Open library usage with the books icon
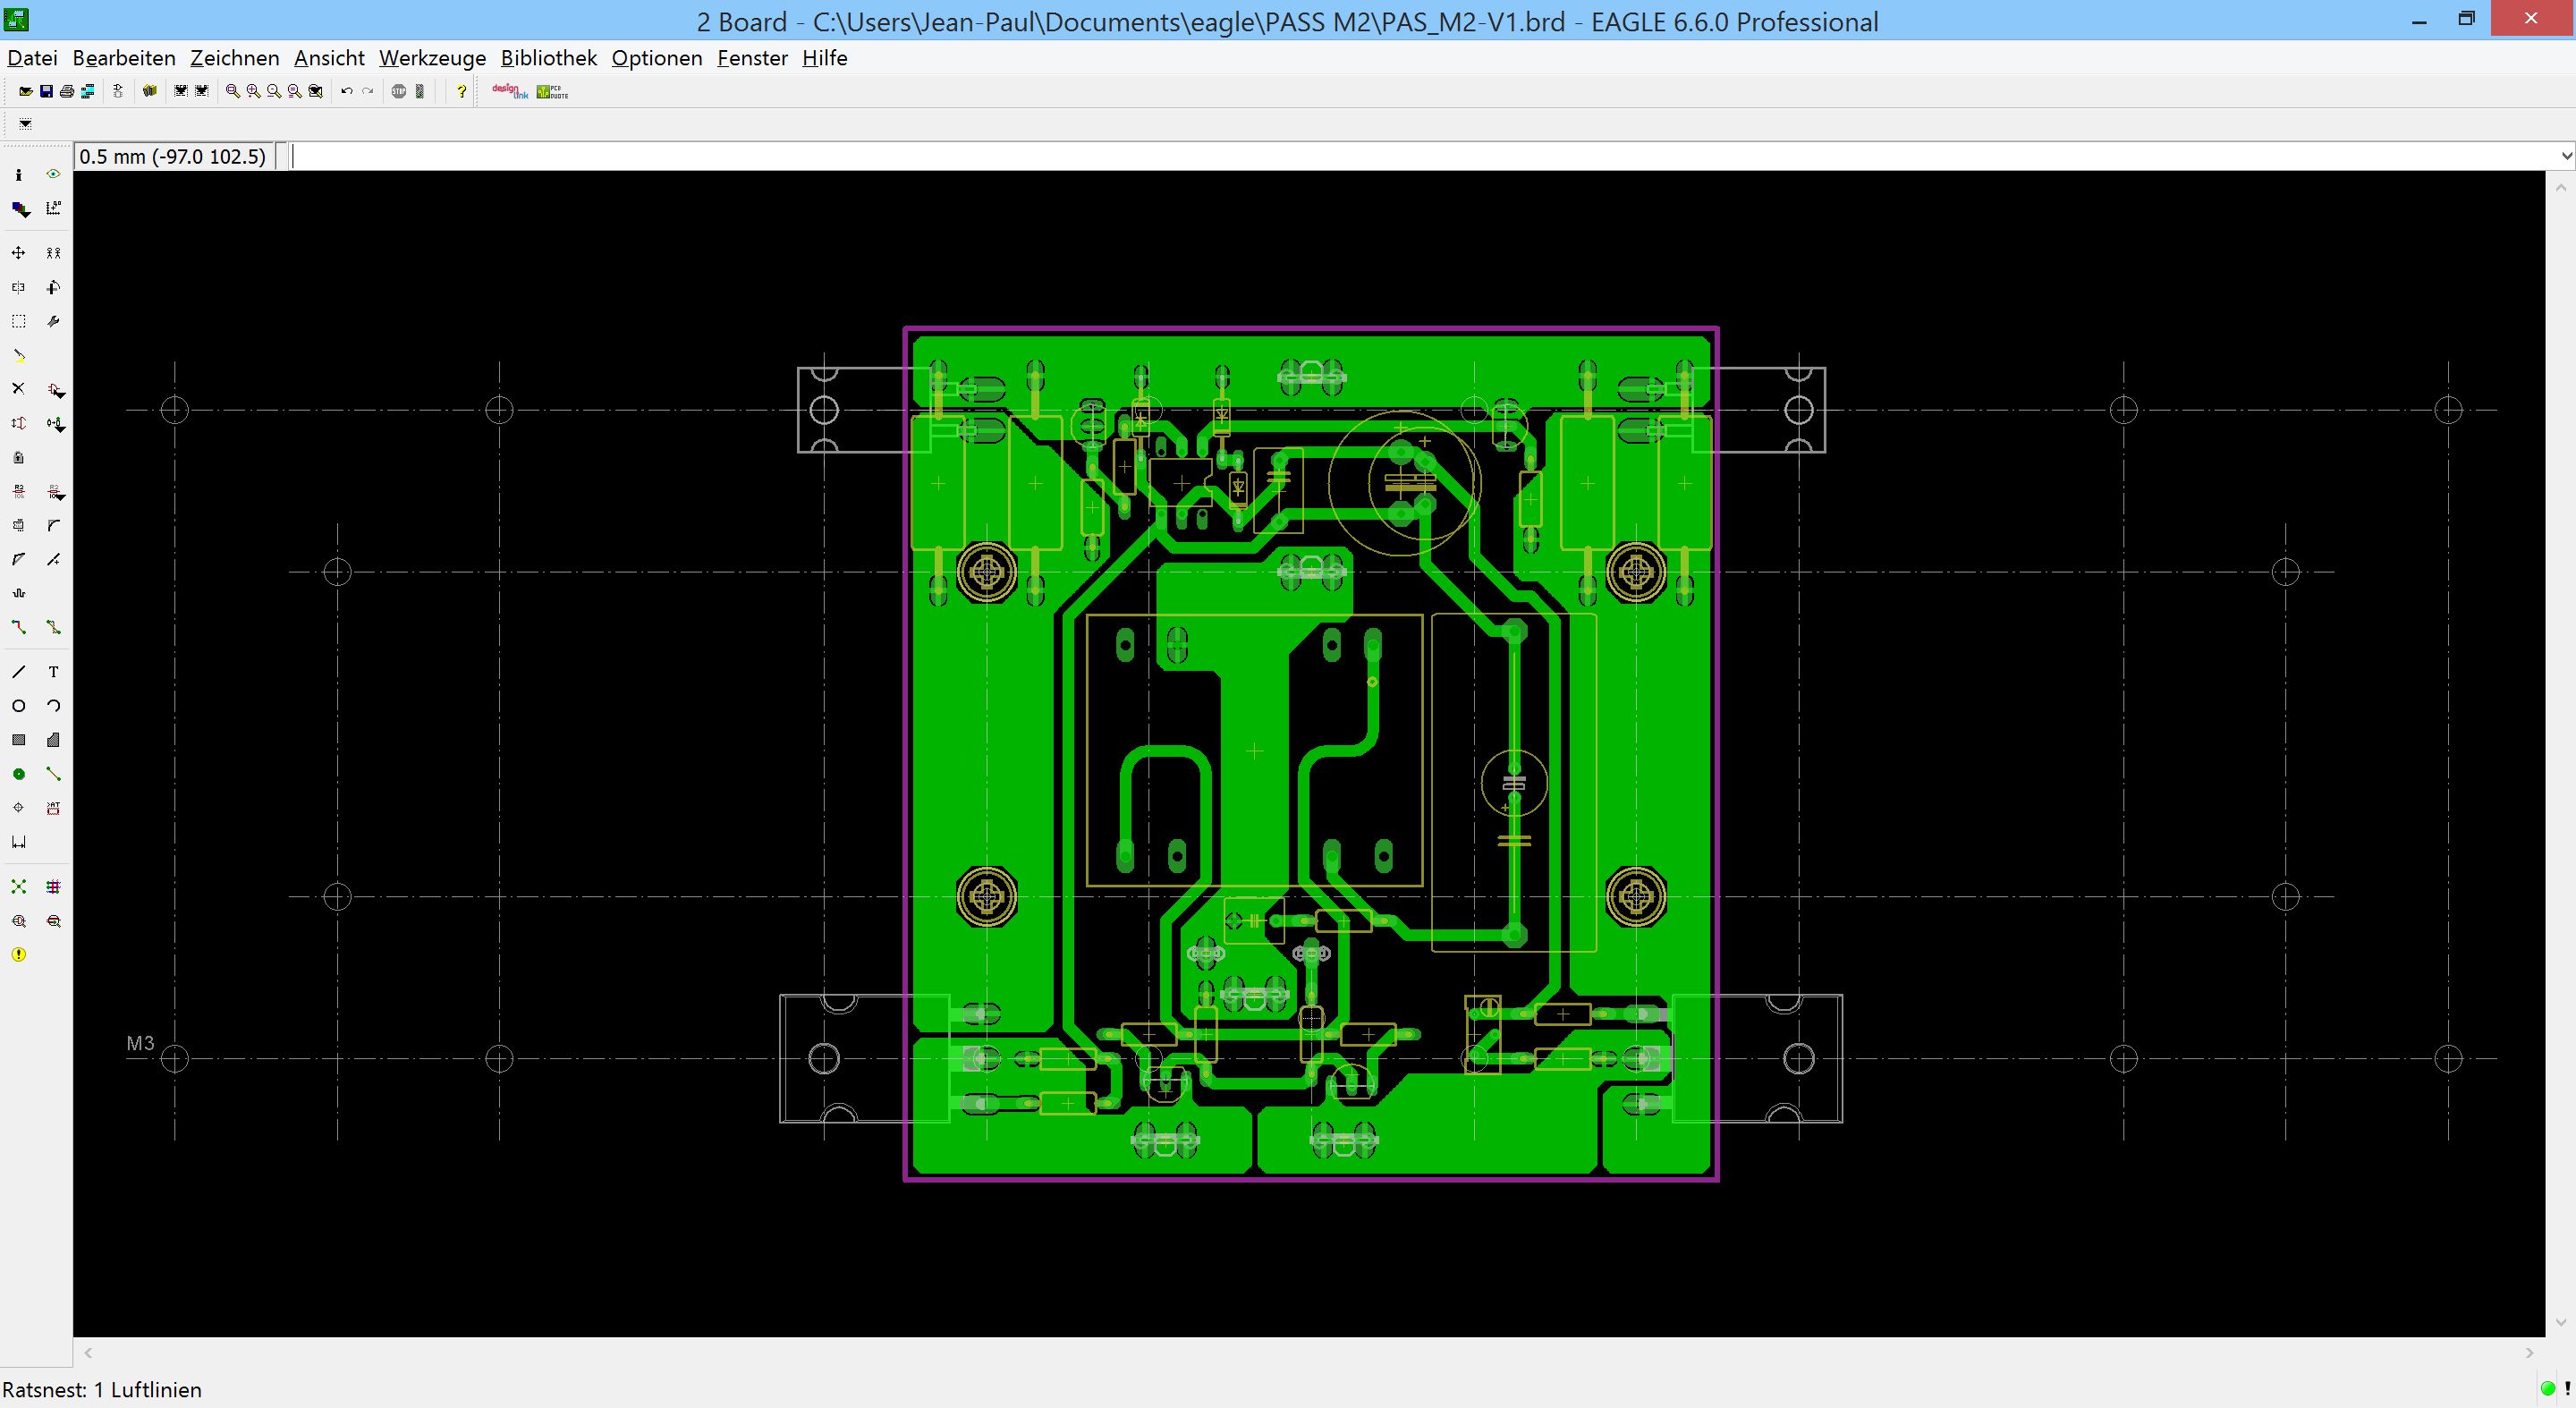Image resolution: width=2576 pixels, height=1408 pixels. 150,91
